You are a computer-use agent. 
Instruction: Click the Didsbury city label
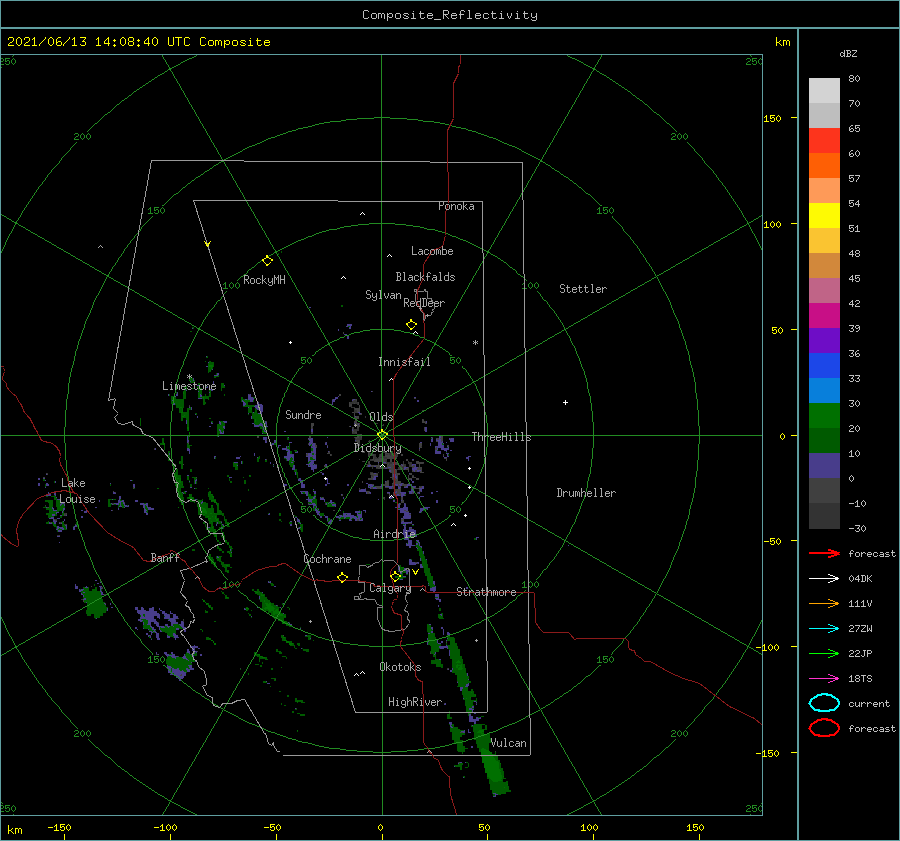coord(378,448)
